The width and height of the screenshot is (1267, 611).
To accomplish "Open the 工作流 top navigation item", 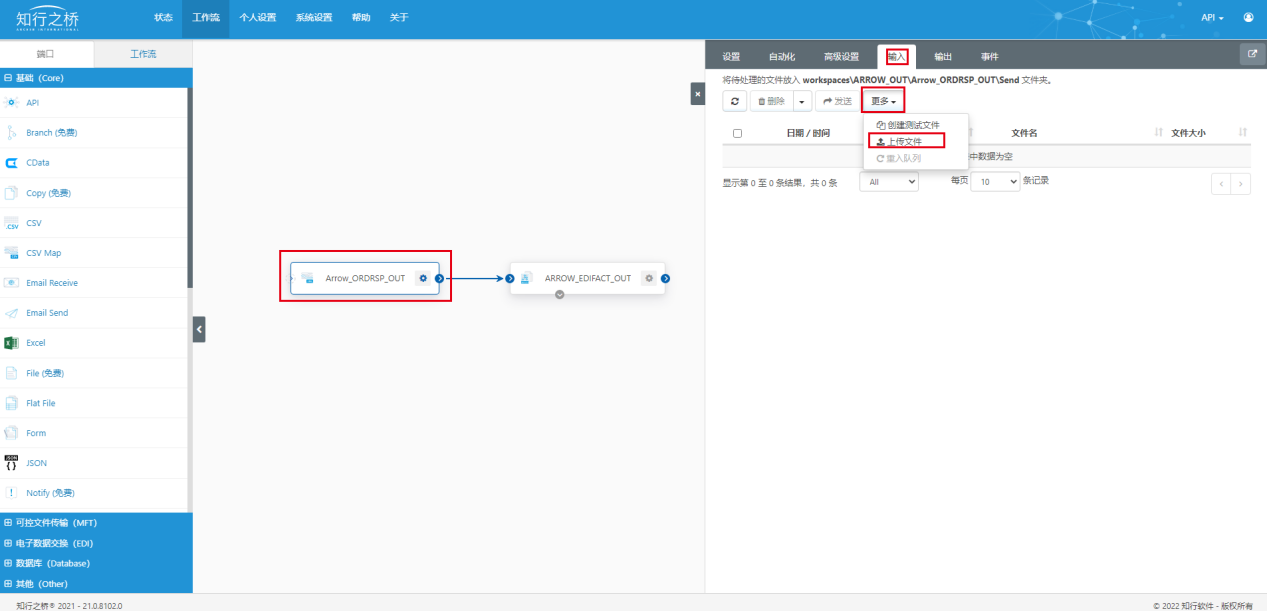I will (x=205, y=18).
